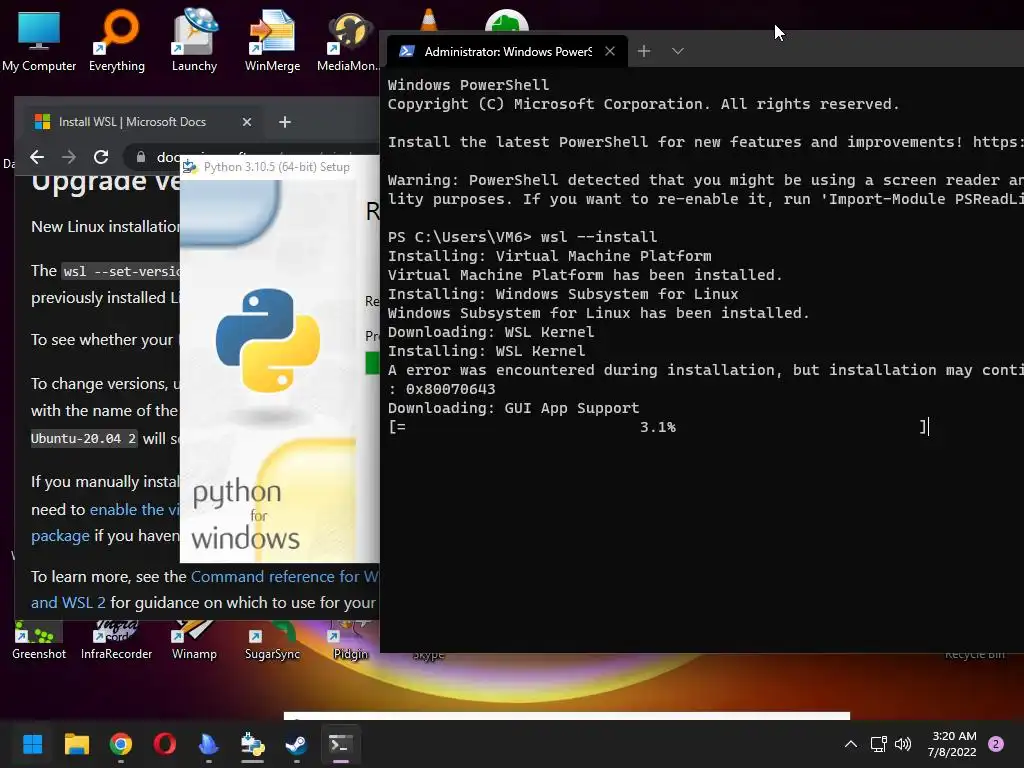The width and height of the screenshot is (1024, 768).
Task: Click the 3.1% download progress text
Action: (658, 427)
